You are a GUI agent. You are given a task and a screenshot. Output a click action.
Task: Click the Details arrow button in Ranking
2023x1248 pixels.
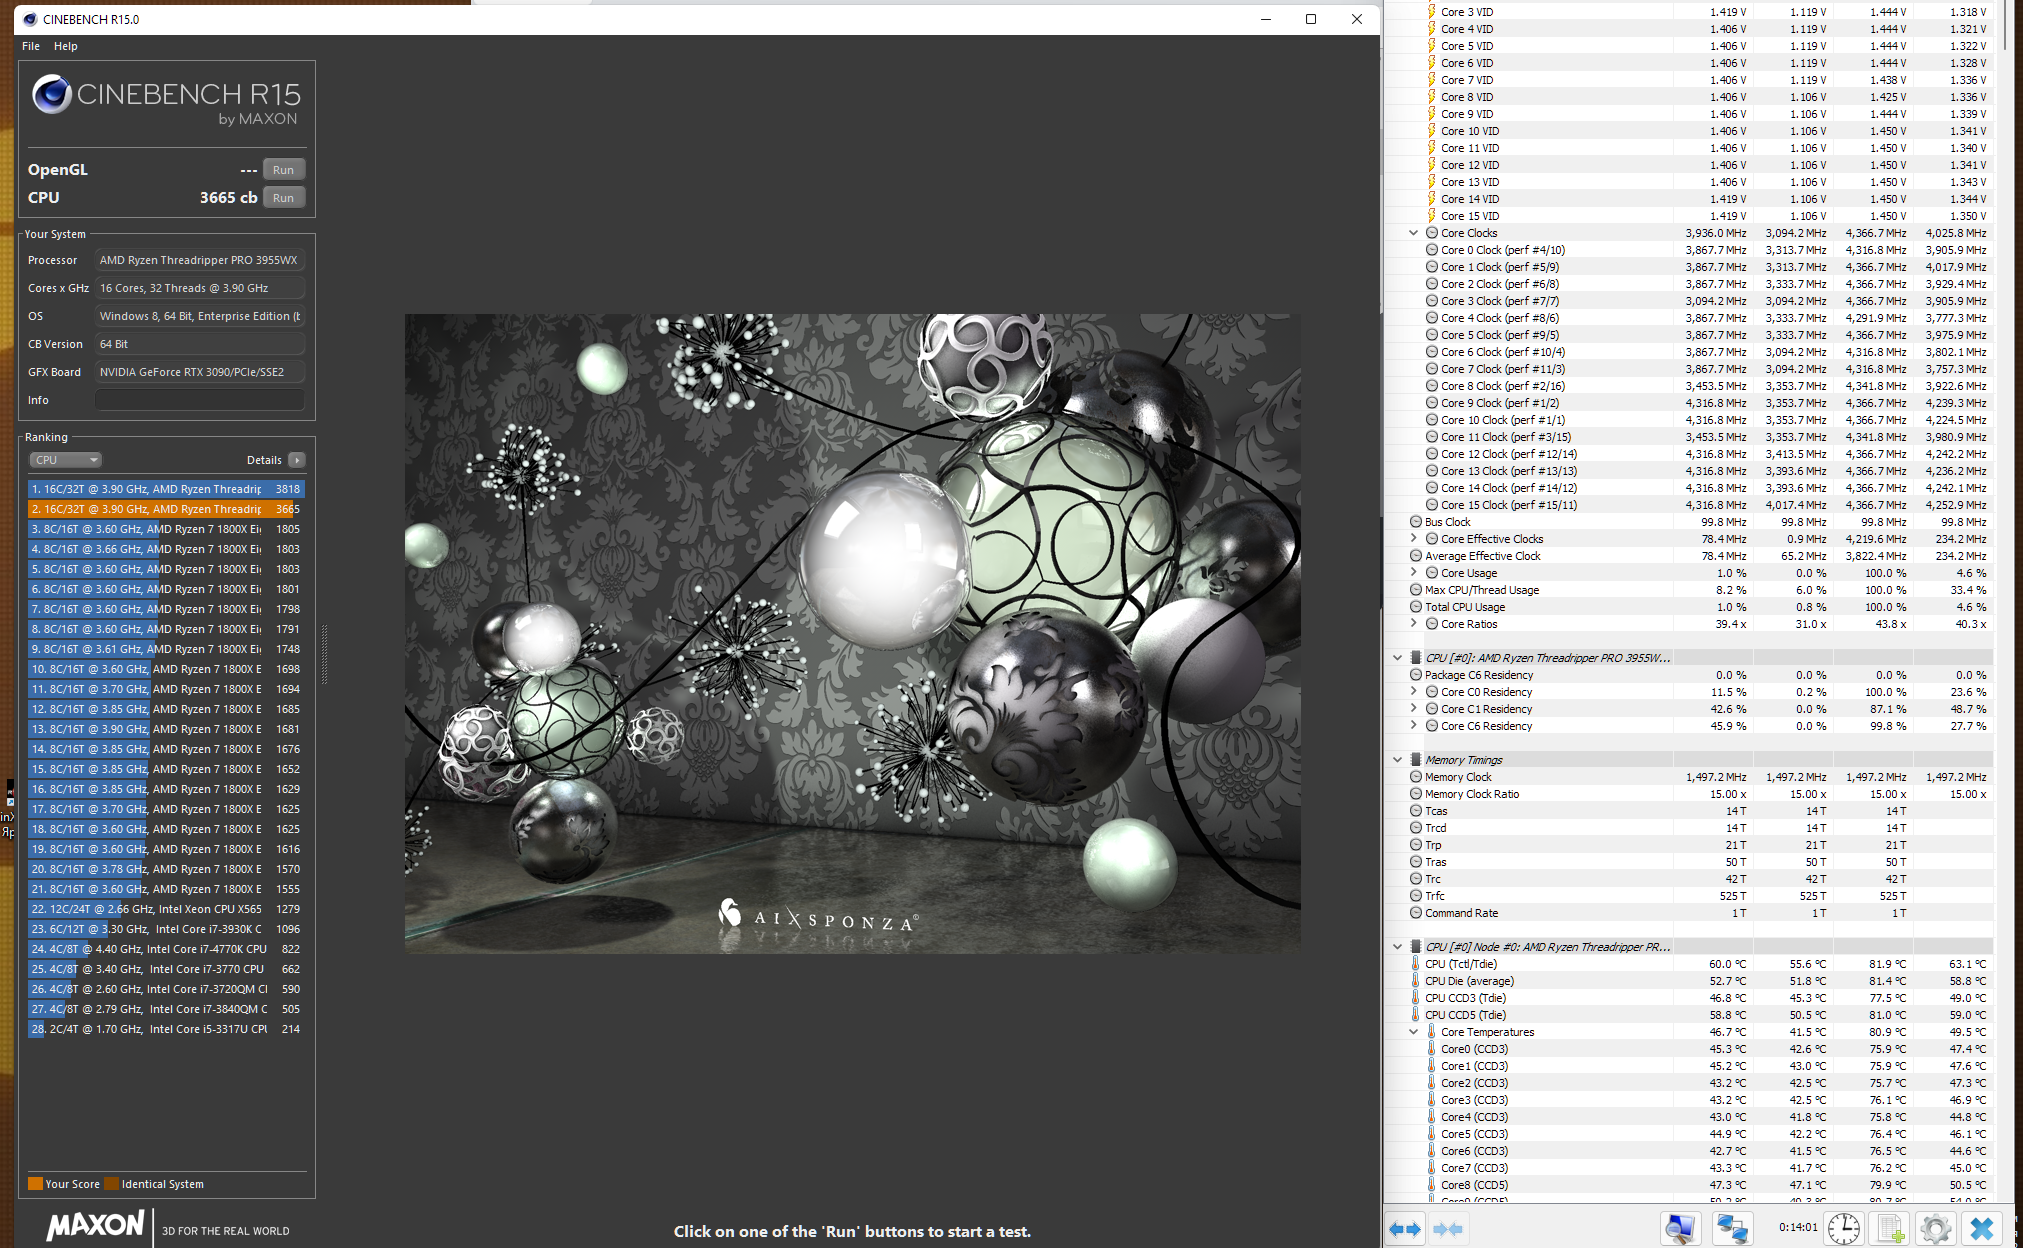click(296, 460)
